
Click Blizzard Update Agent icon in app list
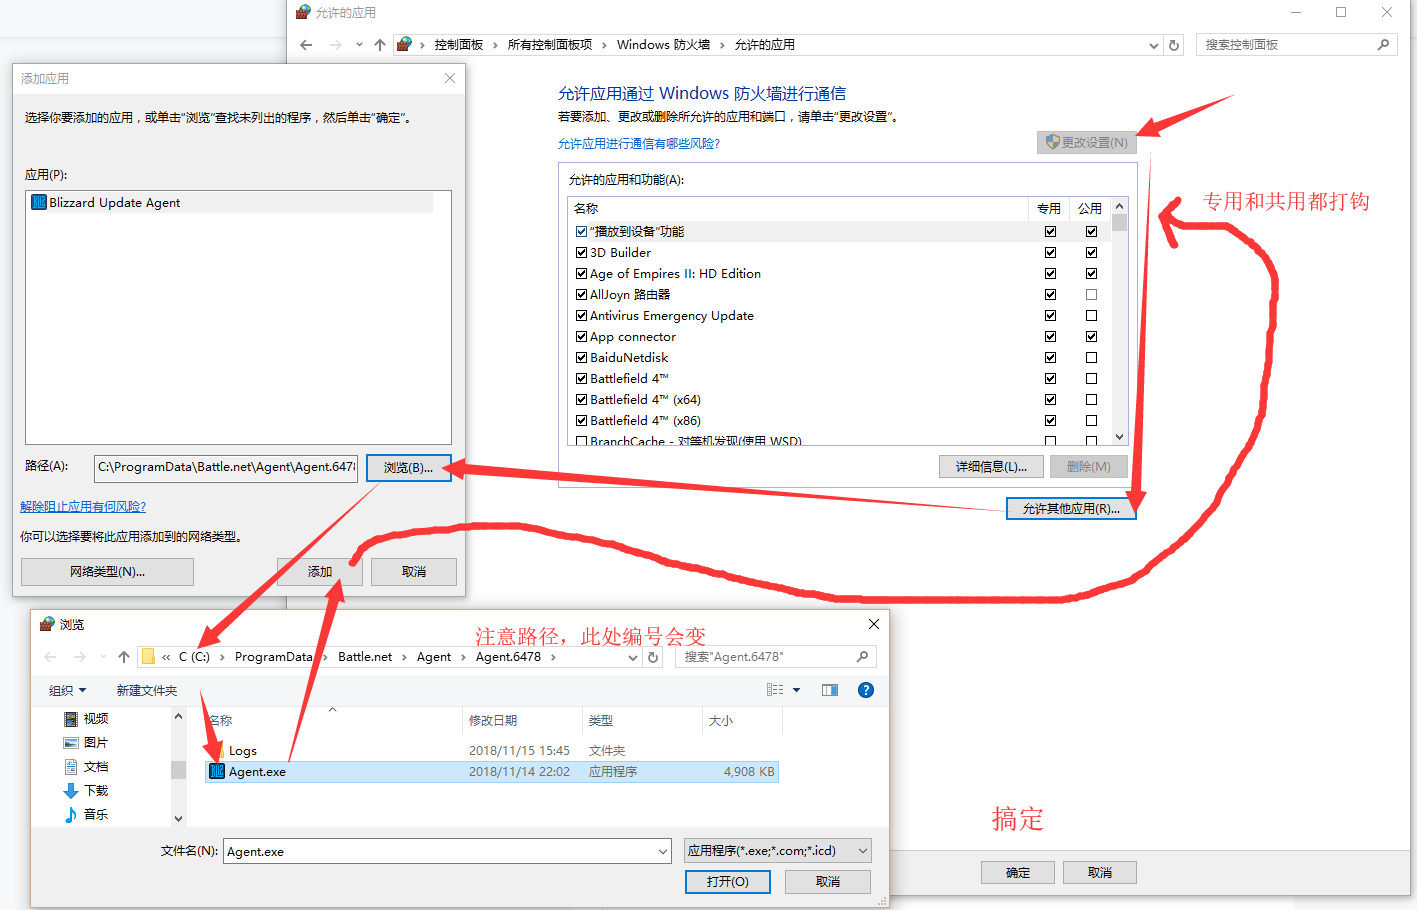click(x=39, y=202)
